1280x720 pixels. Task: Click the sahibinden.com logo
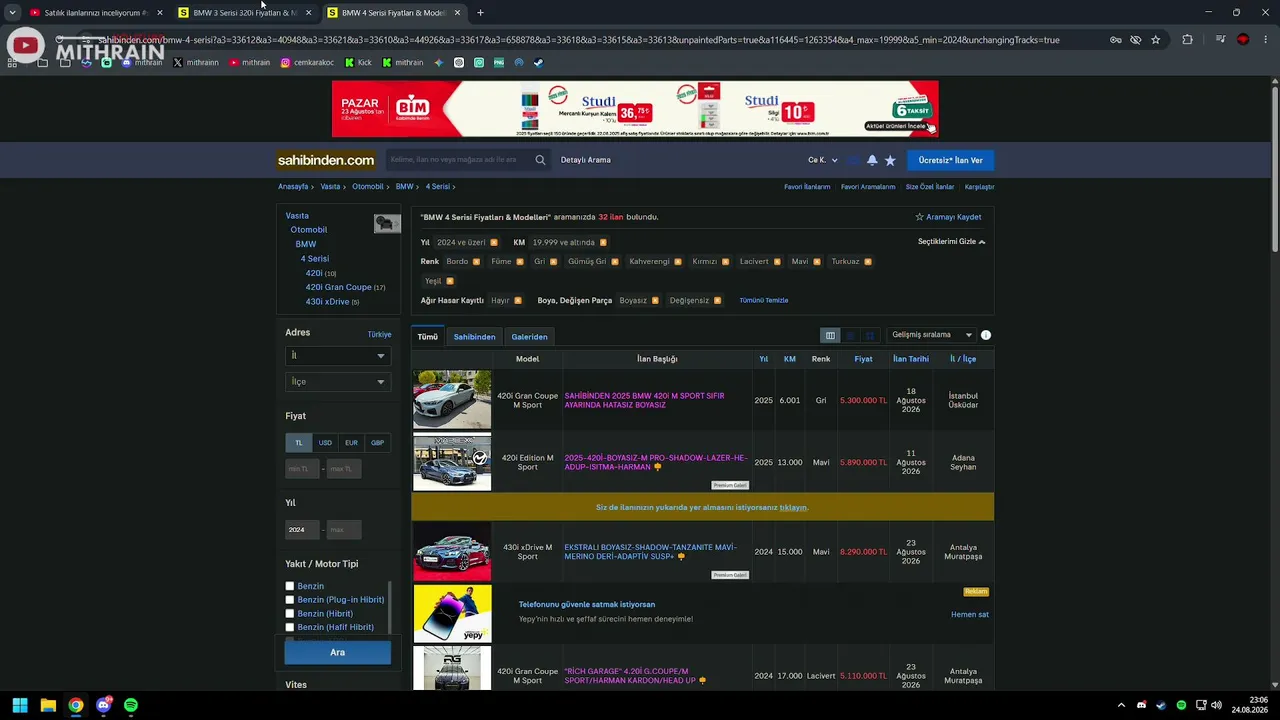(x=326, y=160)
